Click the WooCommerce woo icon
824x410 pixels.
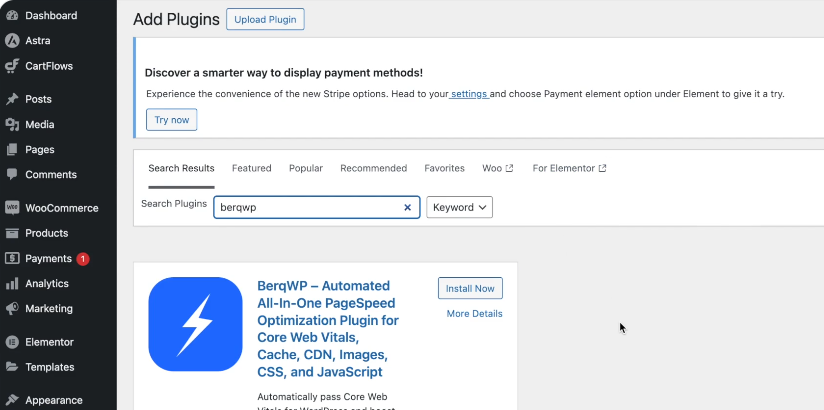coord(12,208)
